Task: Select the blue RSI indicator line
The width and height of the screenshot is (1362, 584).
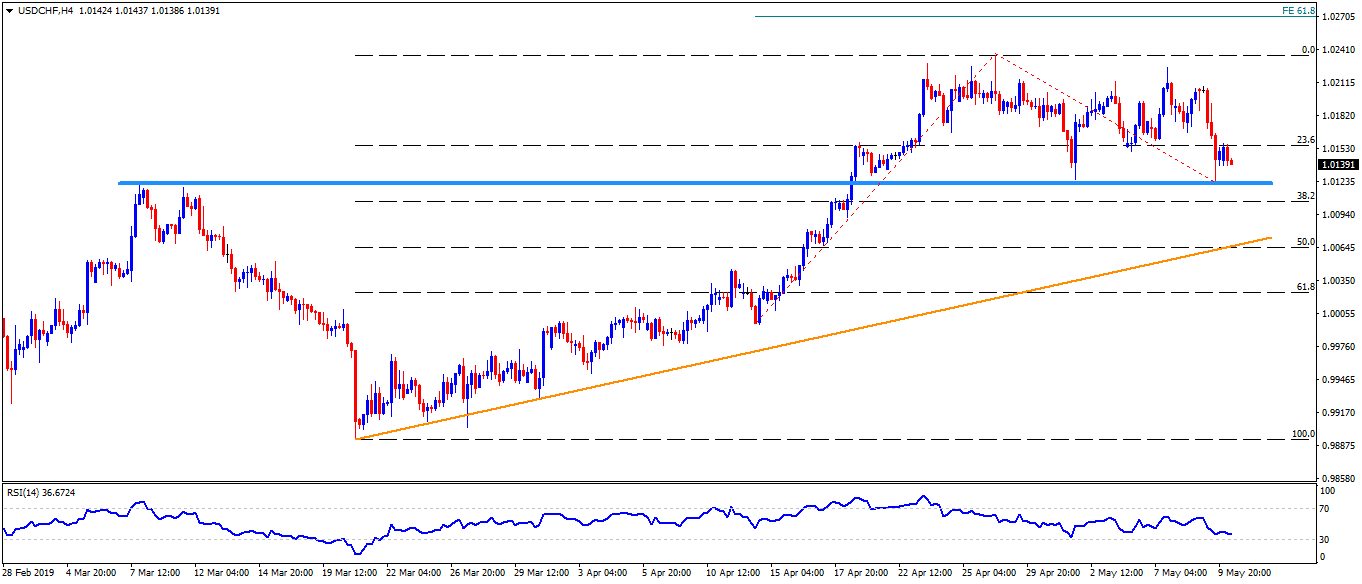Action: click(x=600, y=517)
